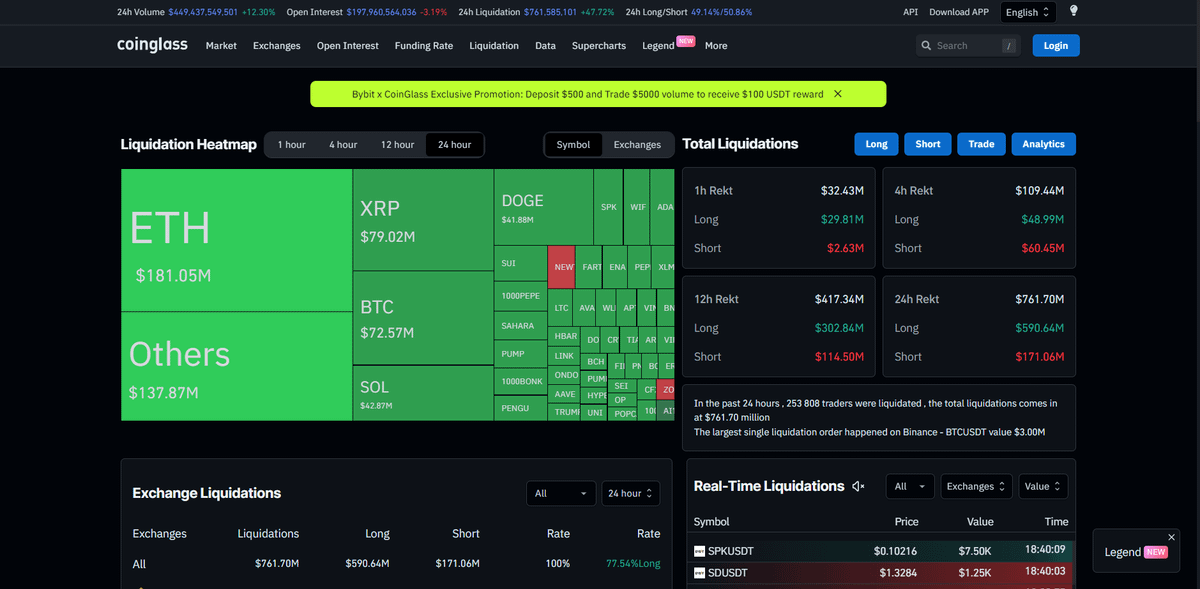Open the Exchanges dropdown in Real-Time Liquidations
Screen dimensions: 1200x589
pos(975,486)
